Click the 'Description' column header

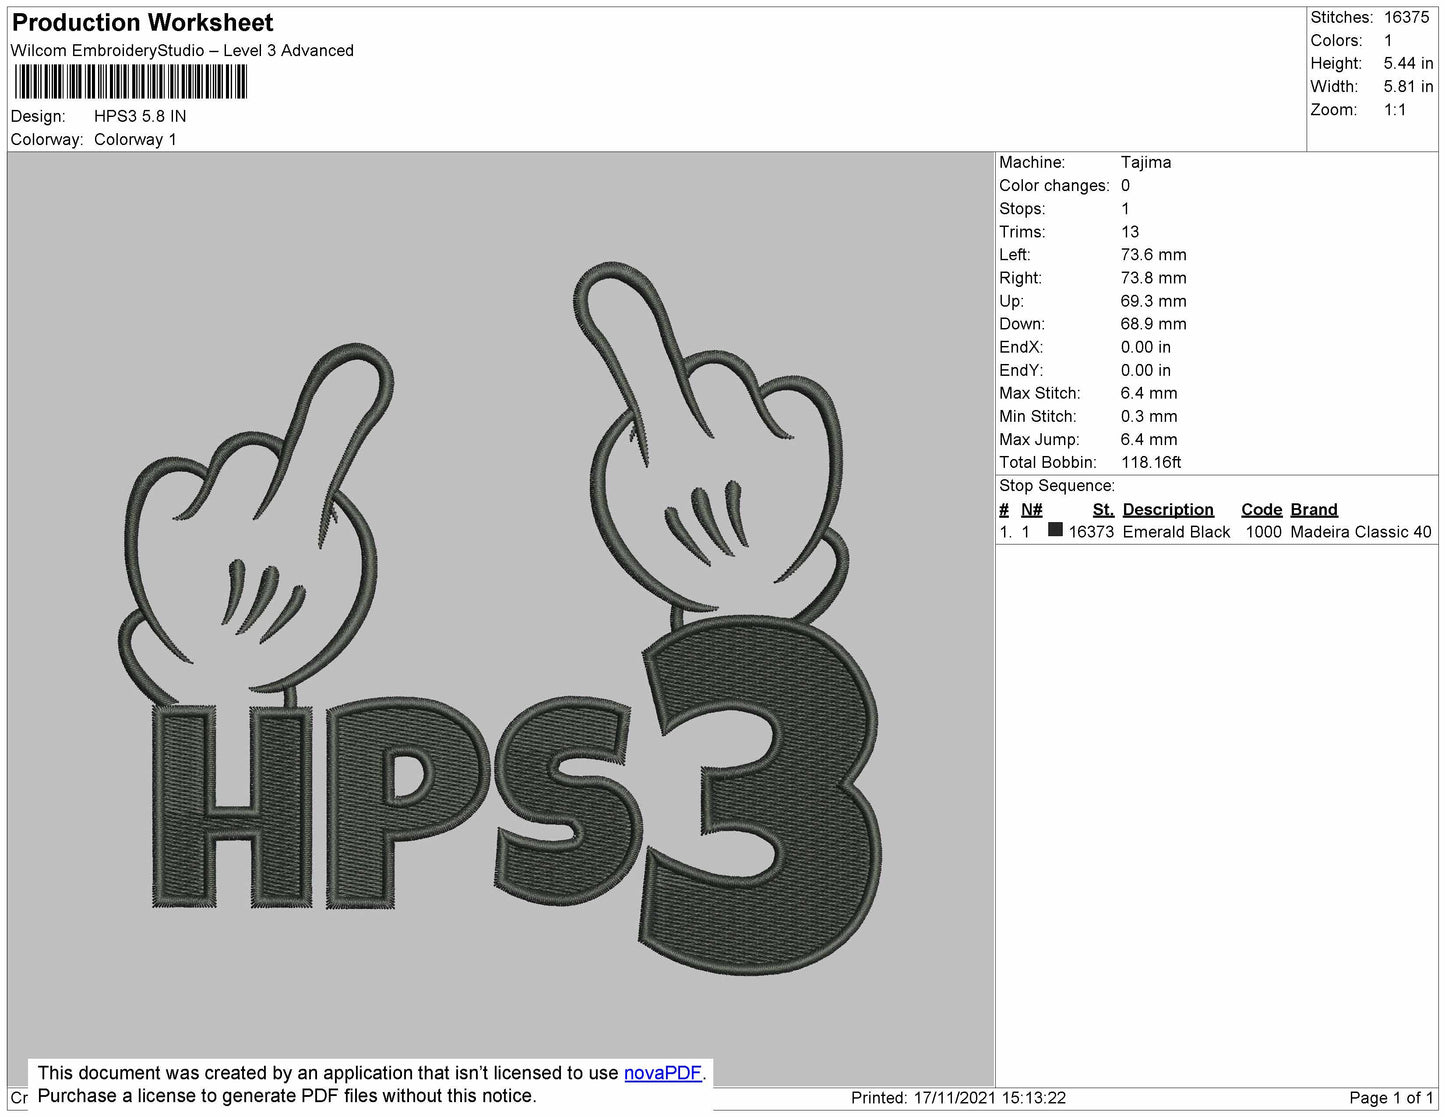tap(1168, 509)
